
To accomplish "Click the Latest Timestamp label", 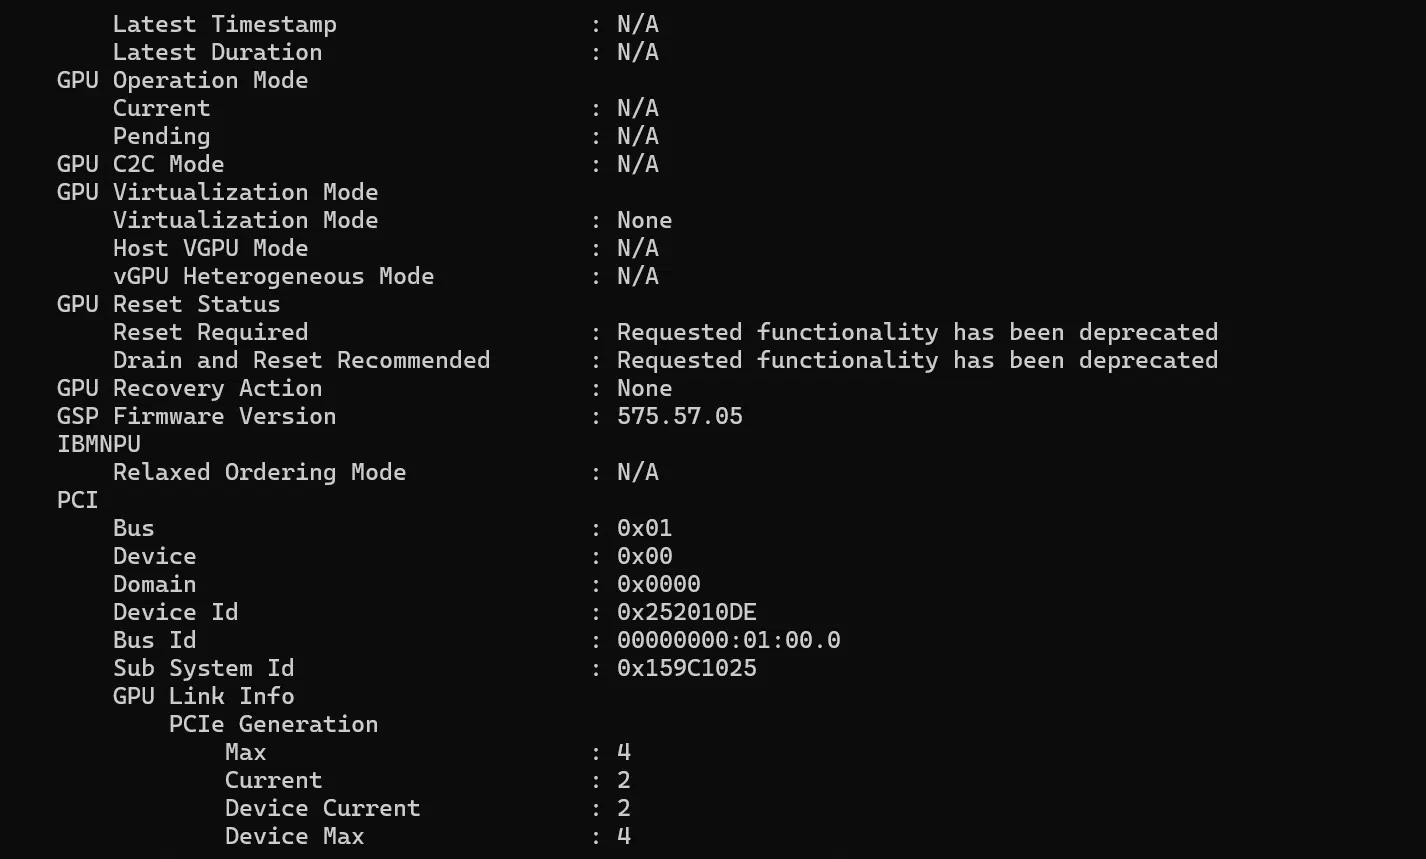I will pos(224,24).
